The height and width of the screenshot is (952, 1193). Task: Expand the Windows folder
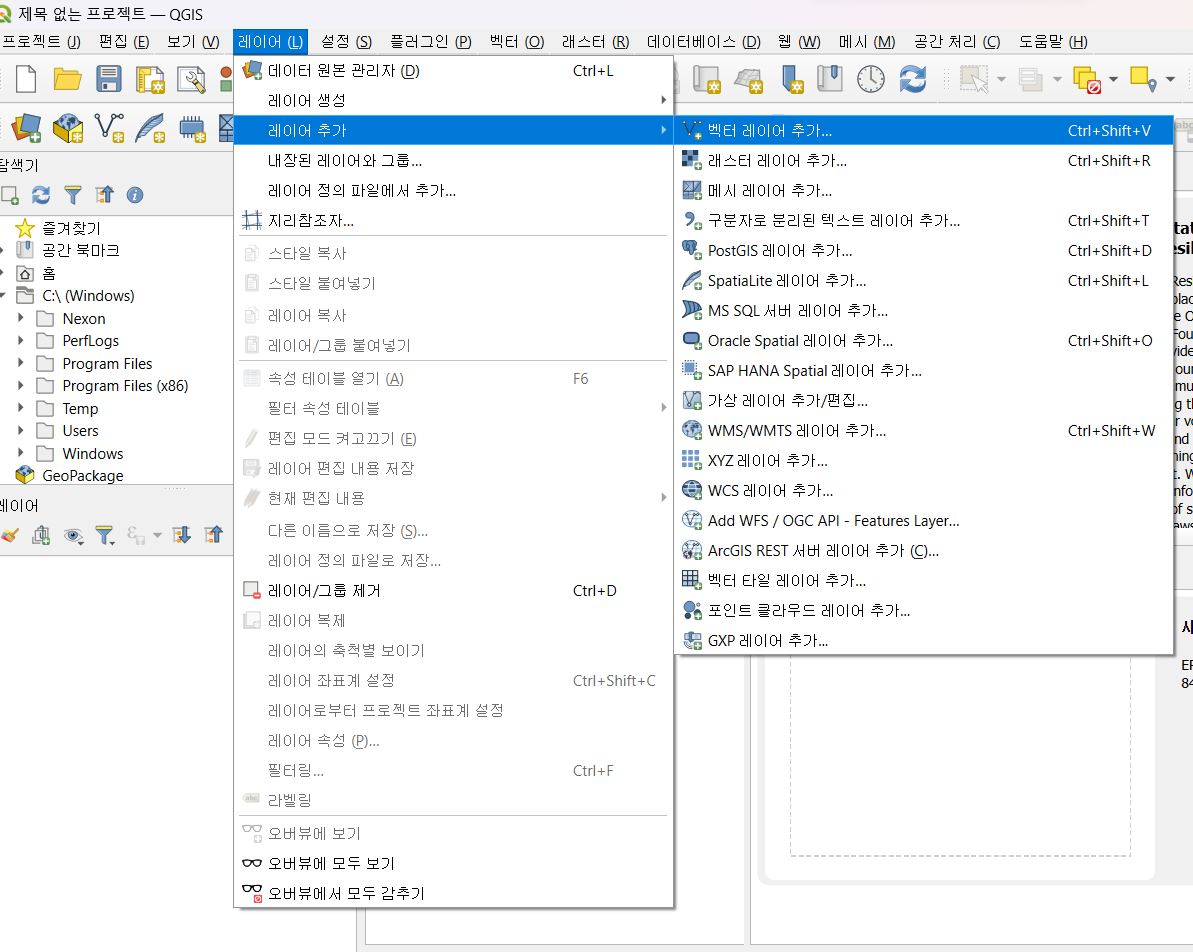click(x=21, y=453)
